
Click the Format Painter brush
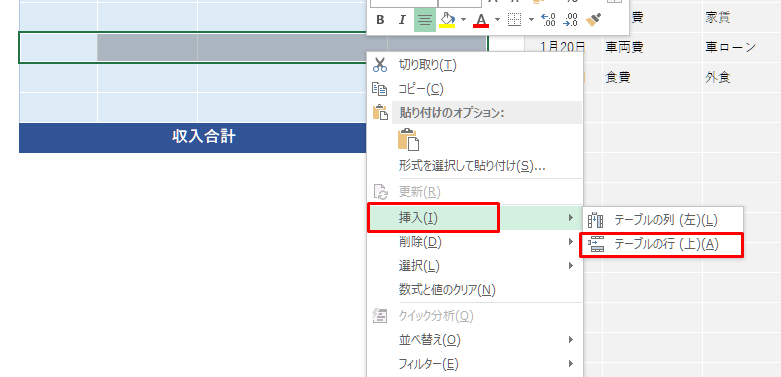click(x=594, y=20)
